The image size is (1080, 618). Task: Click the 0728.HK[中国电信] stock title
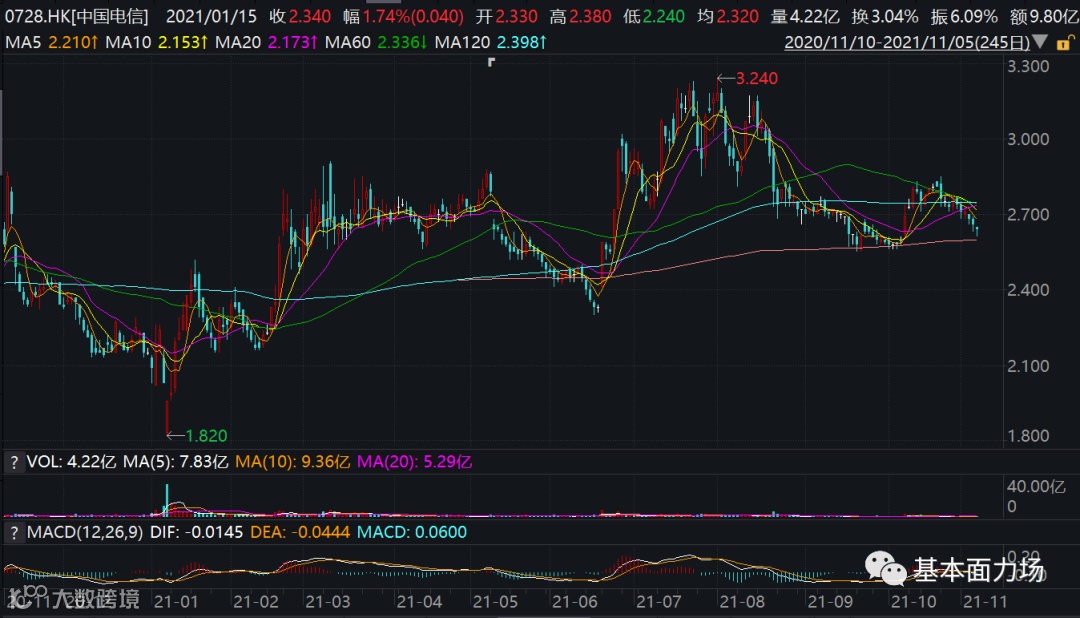point(76,16)
